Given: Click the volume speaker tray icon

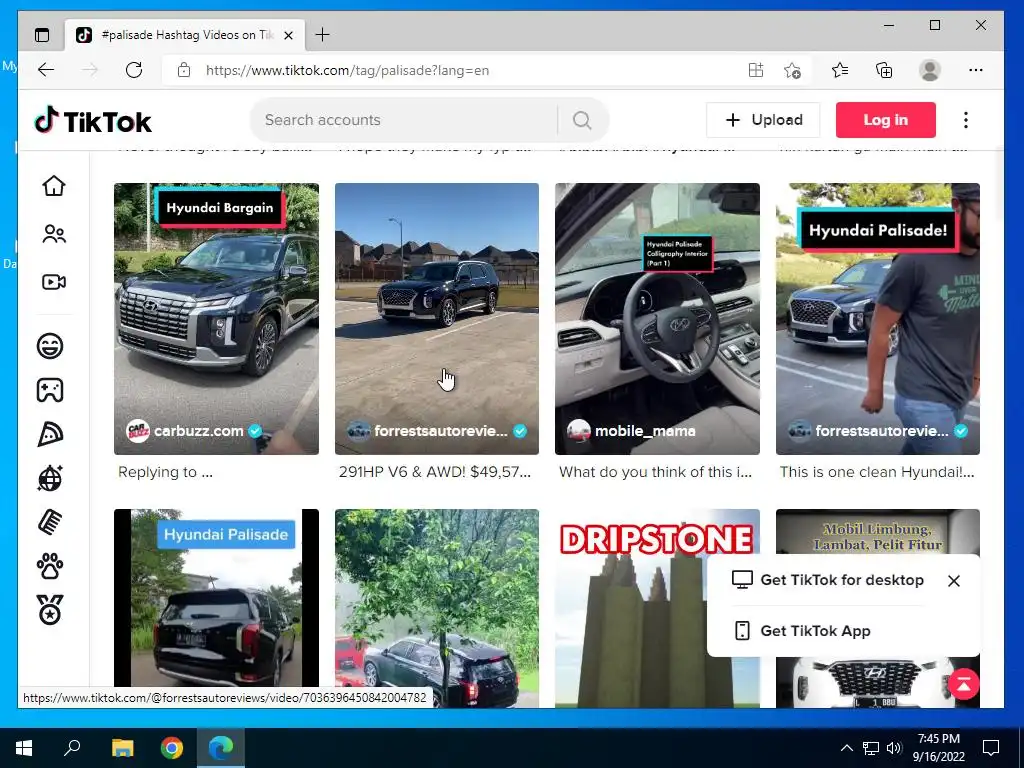Looking at the screenshot, I should (894, 748).
